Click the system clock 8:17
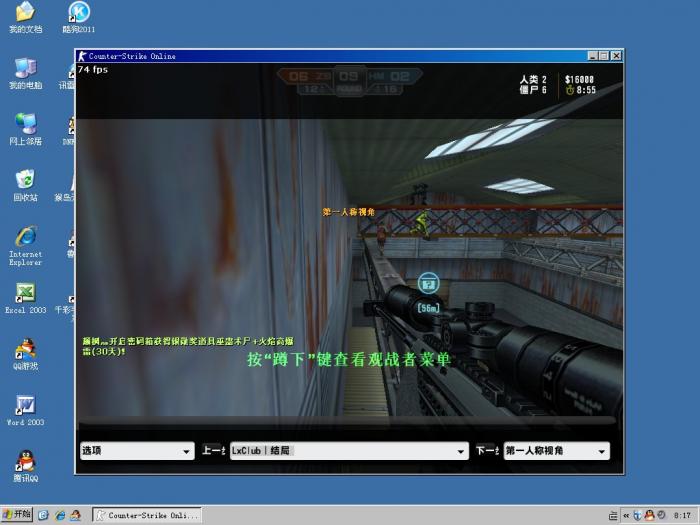 682,516
